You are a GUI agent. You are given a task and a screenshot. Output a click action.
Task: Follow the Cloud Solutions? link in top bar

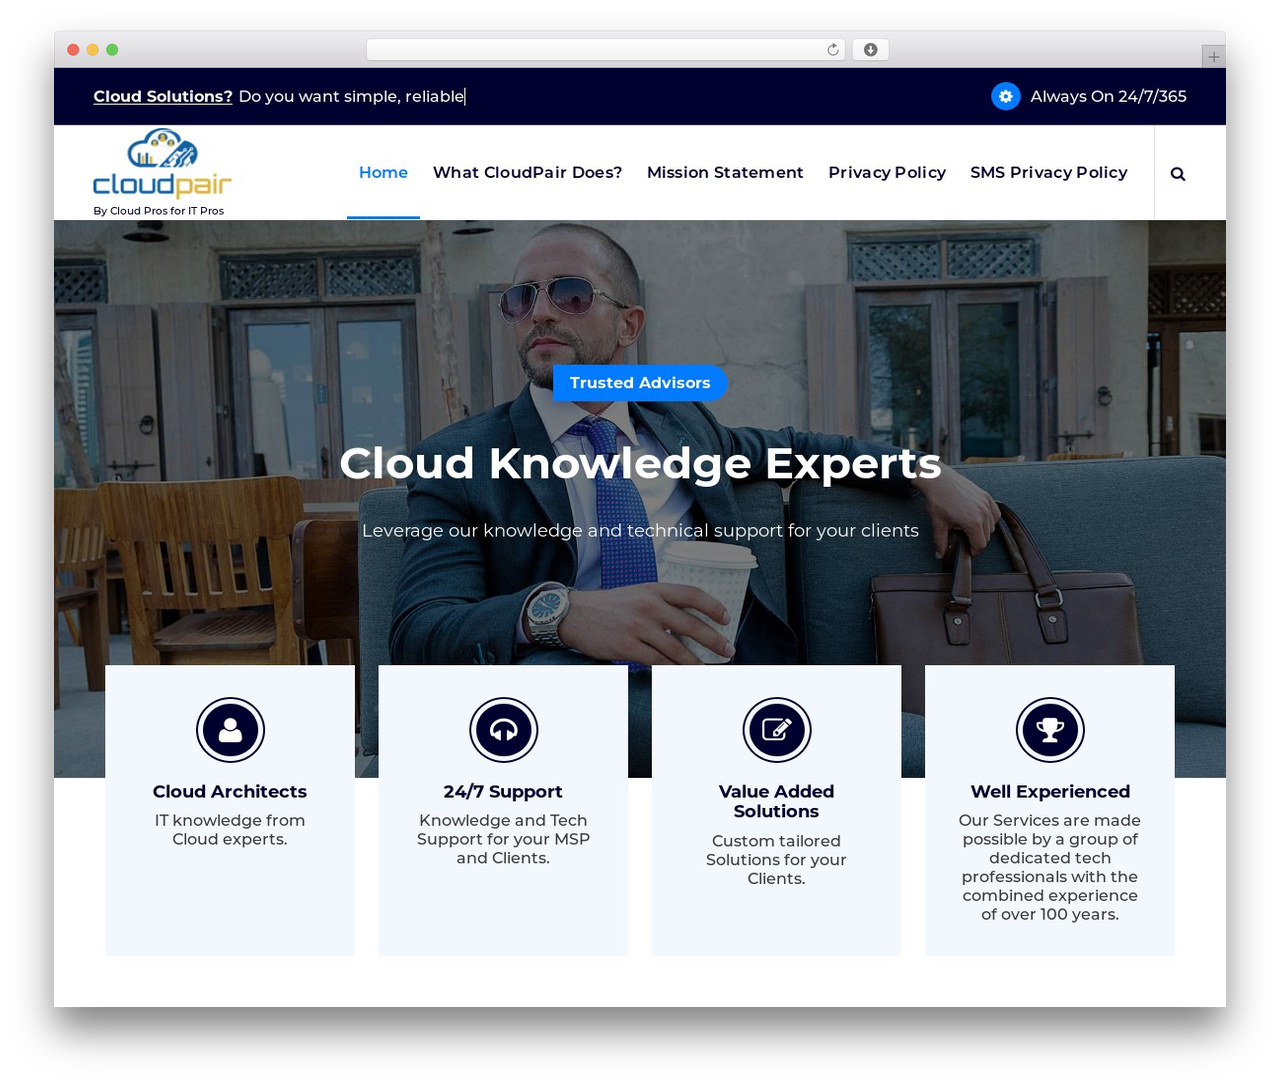coord(163,96)
